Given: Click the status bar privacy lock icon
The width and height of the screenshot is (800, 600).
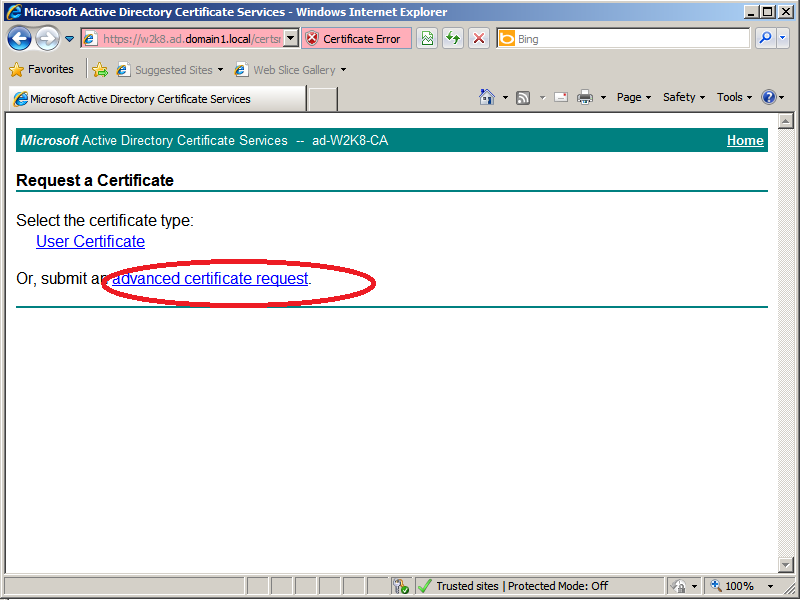Looking at the screenshot, I should click(680, 586).
